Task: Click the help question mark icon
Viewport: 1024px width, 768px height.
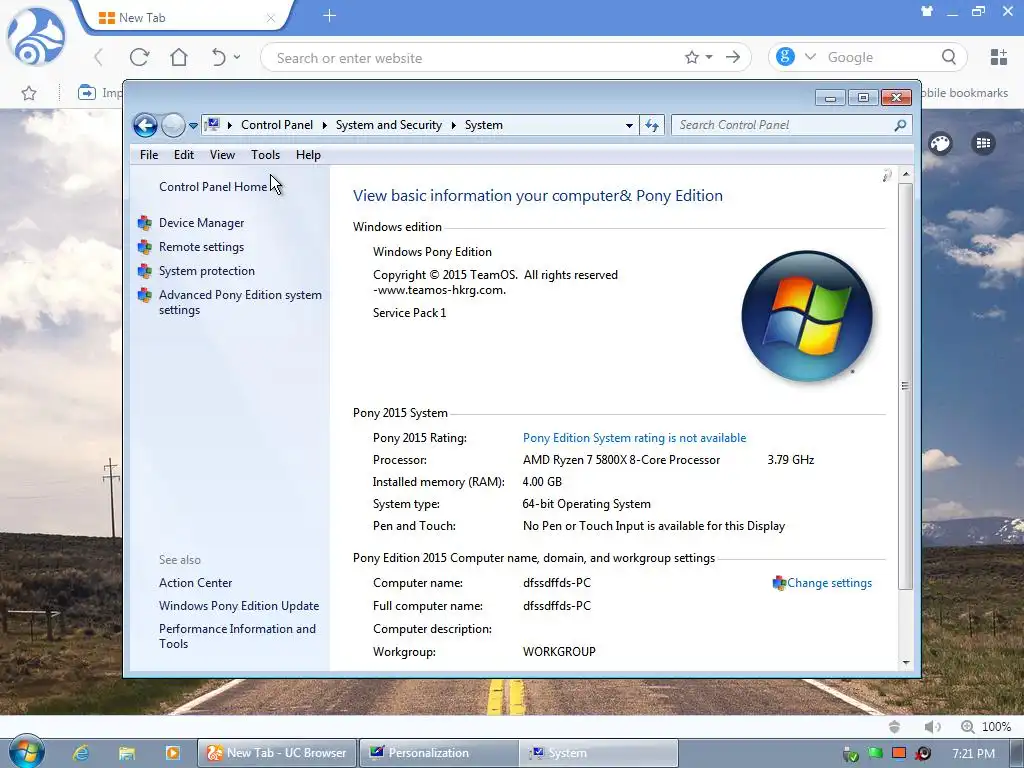Action: tap(887, 175)
